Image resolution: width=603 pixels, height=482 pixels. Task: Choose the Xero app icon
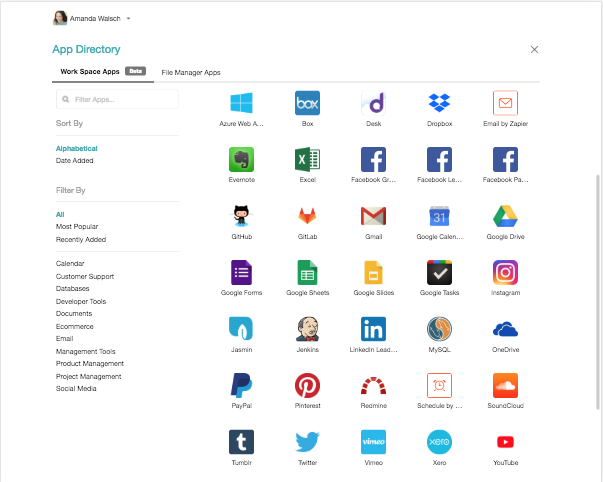[x=439, y=442]
